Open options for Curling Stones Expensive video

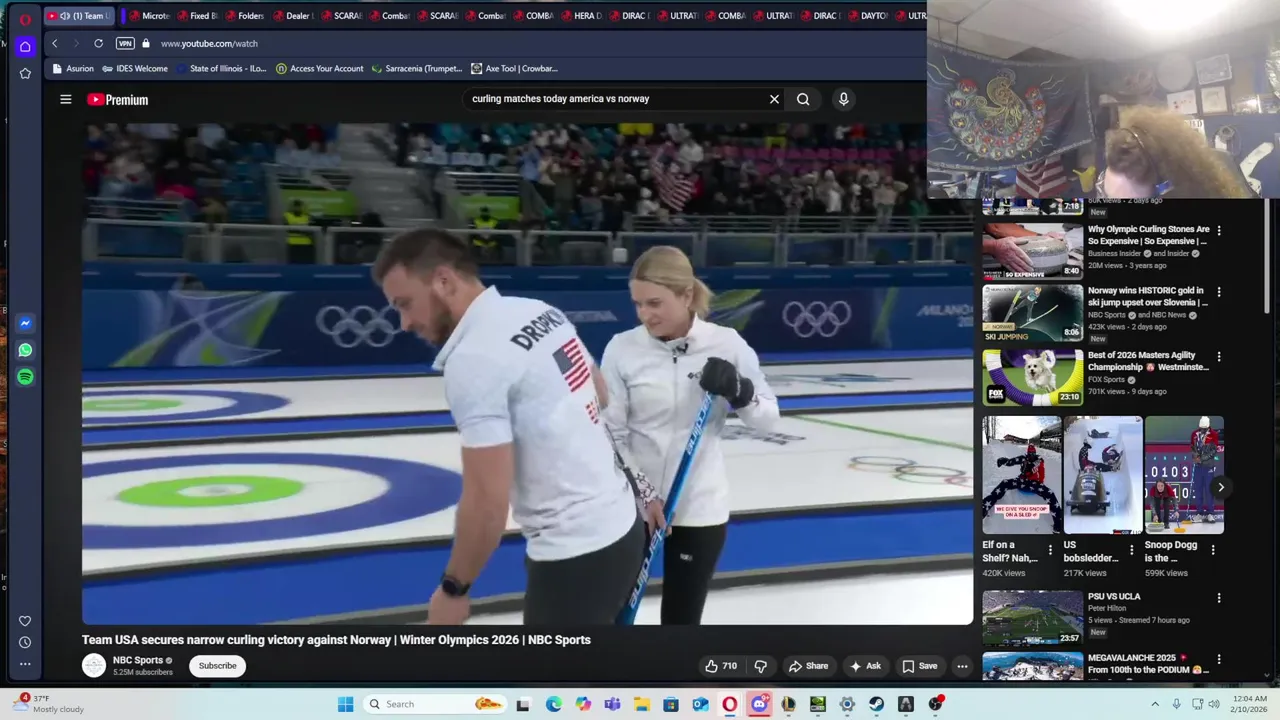coord(1218,231)
